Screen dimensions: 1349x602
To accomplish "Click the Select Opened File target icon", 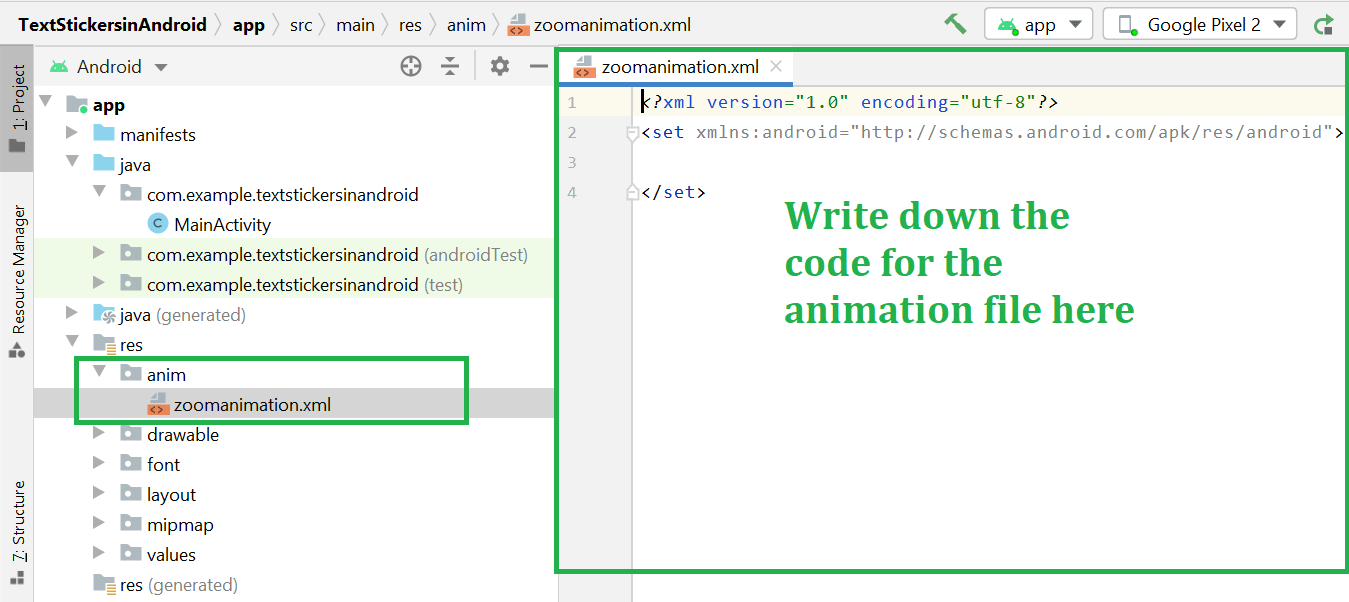I will tap(410, 67).
